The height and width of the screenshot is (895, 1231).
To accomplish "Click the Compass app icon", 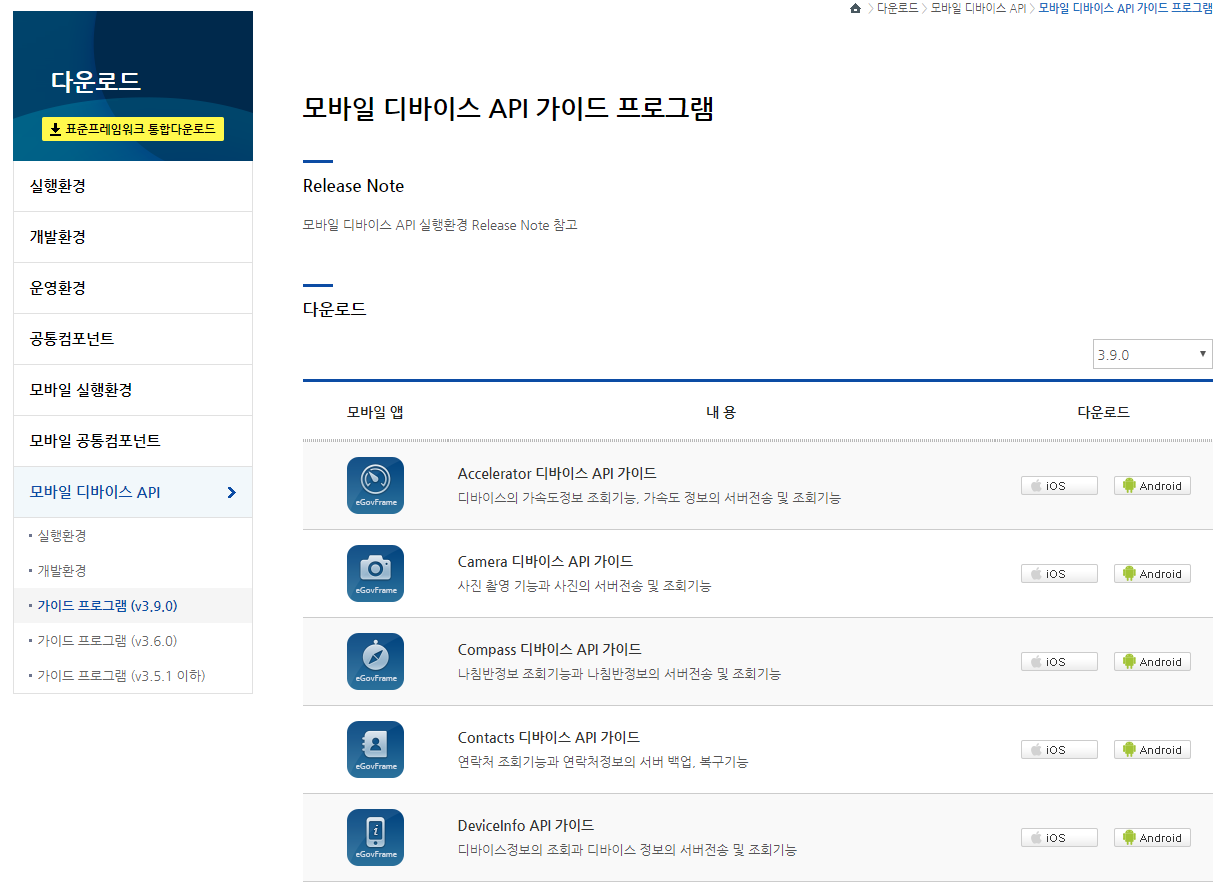I will pos(375,661).
